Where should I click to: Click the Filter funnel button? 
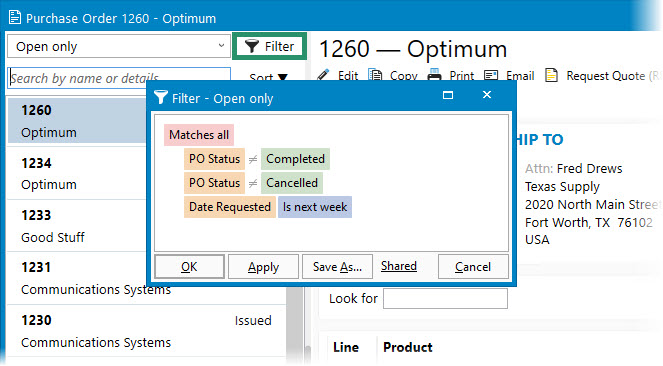click(269, 46)
